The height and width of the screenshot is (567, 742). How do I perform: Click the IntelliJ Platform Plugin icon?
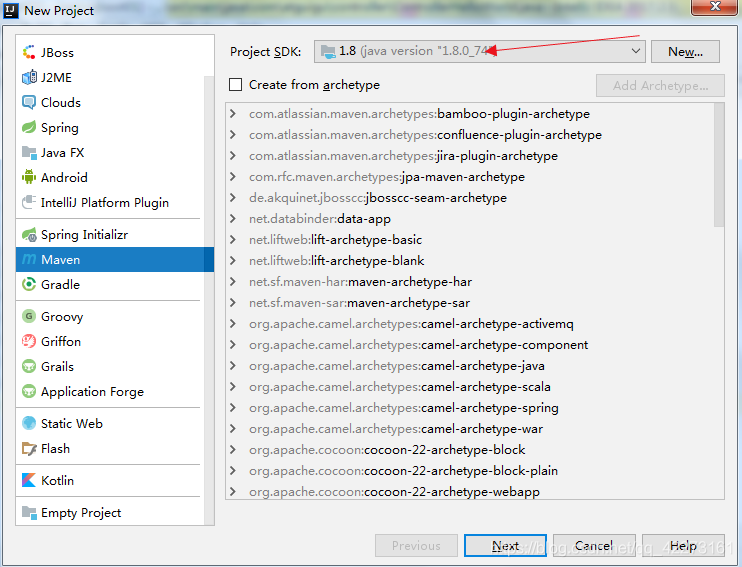pyautogui.click(x=29, y=203)
